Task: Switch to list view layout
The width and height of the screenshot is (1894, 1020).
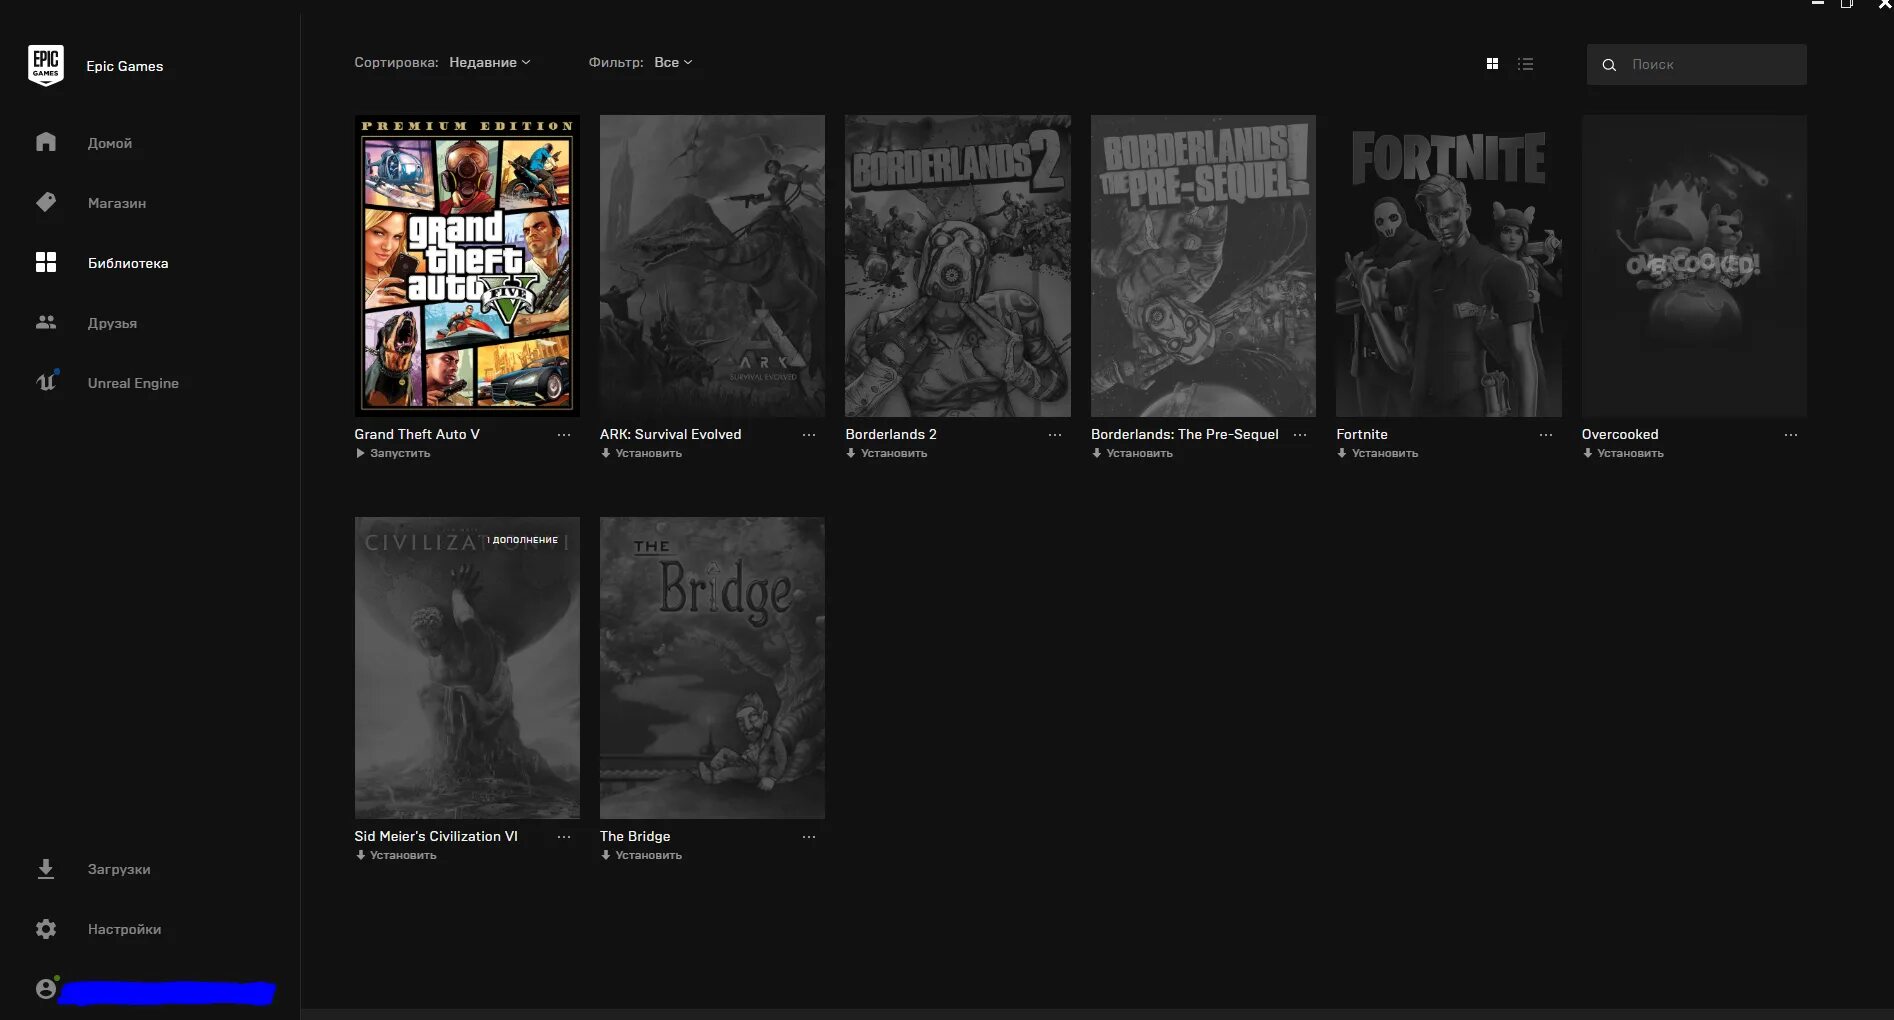Action: coord(1525,64)
